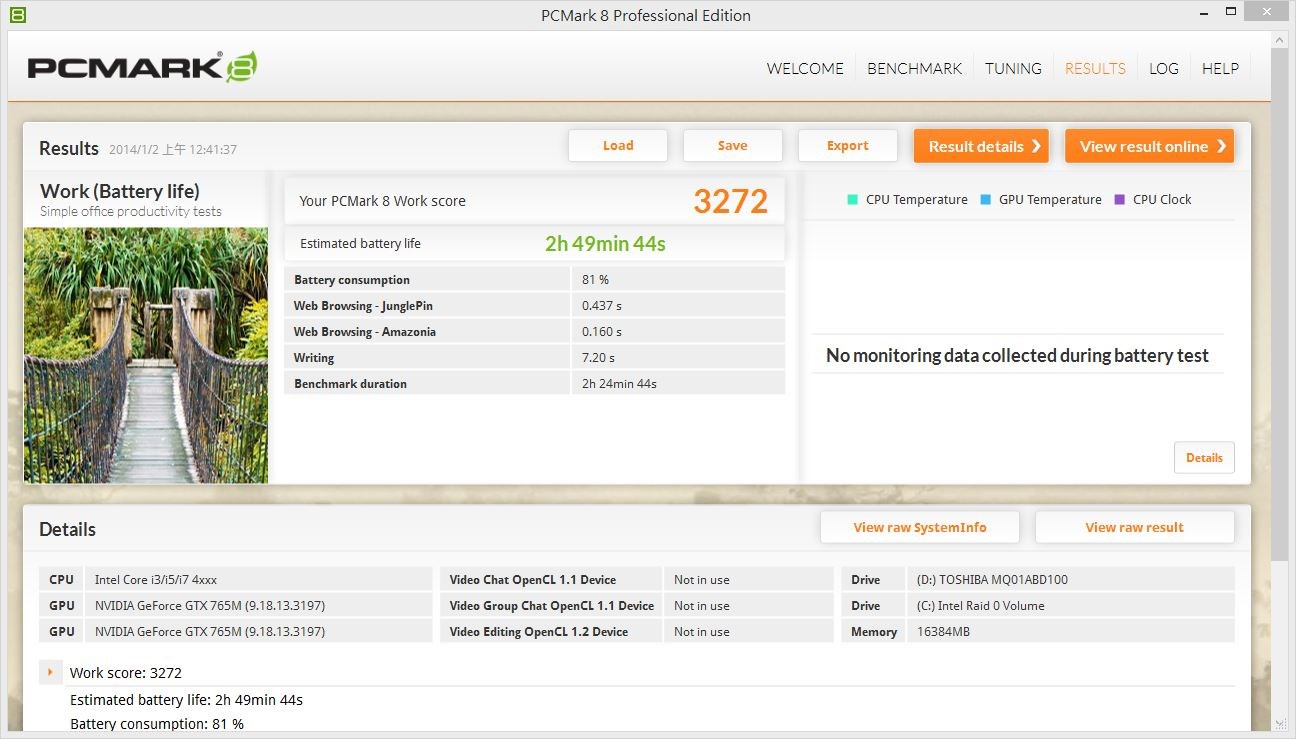Screen dimensions: 1296x739
Task: Expand the Work score 3272 arrow
Action: (50, 672)
